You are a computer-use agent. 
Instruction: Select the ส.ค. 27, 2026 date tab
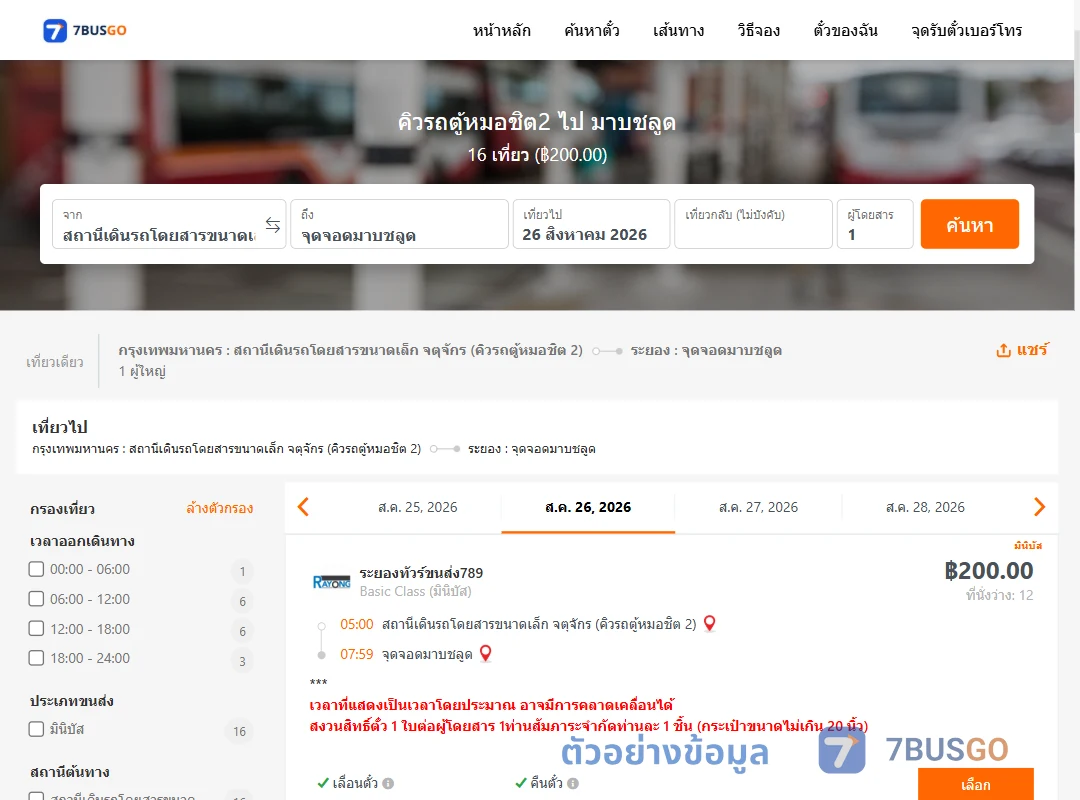(758, 507)
